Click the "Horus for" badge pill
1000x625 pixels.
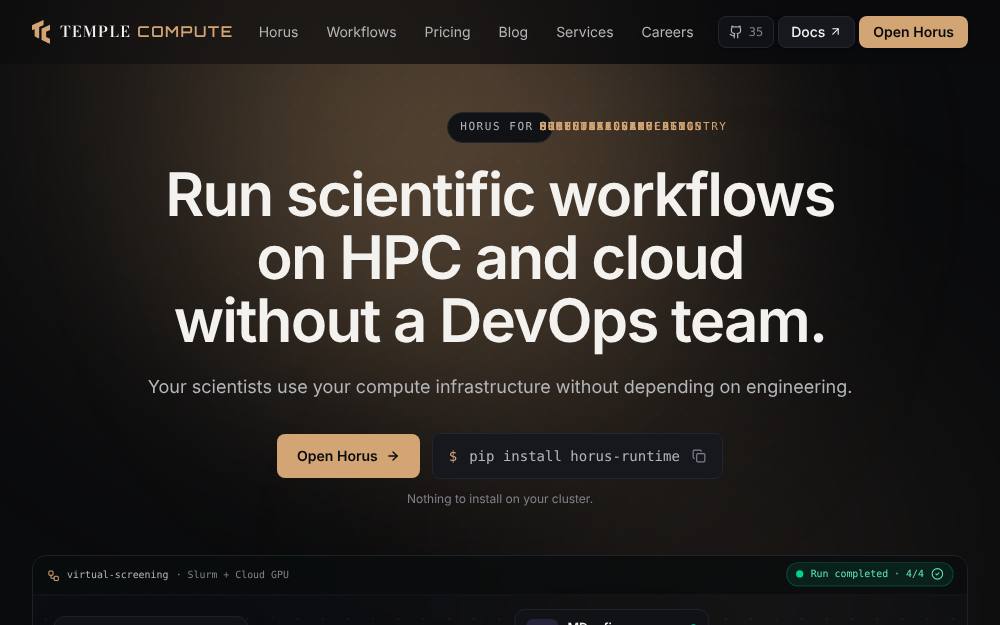click(x=500, y=126)
